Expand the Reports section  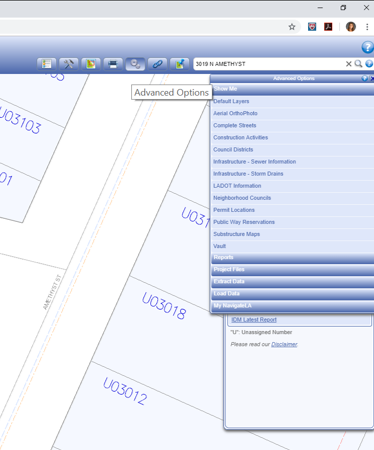click(x=293, y=258)
